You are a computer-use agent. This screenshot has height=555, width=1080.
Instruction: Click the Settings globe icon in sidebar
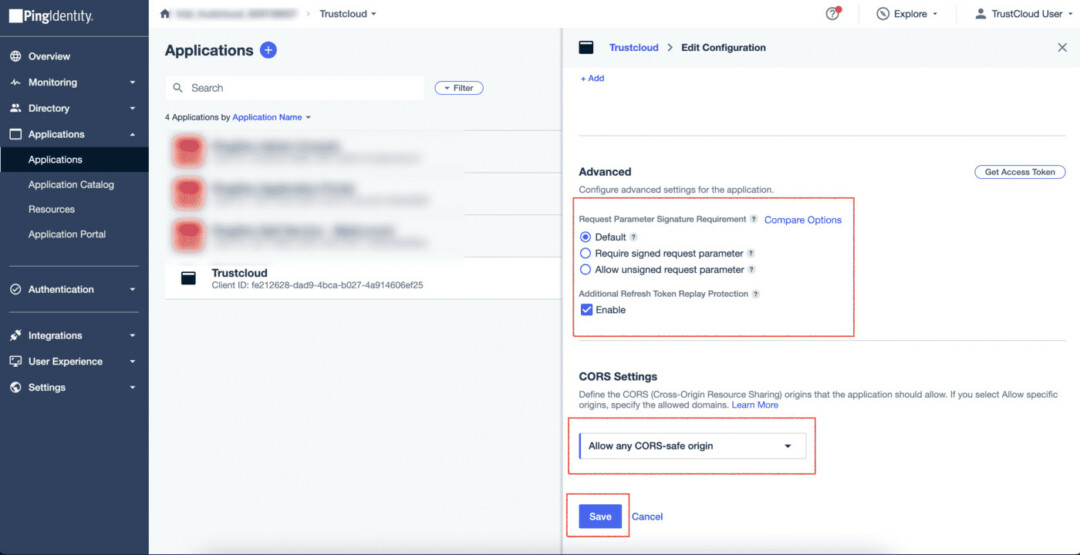(15, 388)
